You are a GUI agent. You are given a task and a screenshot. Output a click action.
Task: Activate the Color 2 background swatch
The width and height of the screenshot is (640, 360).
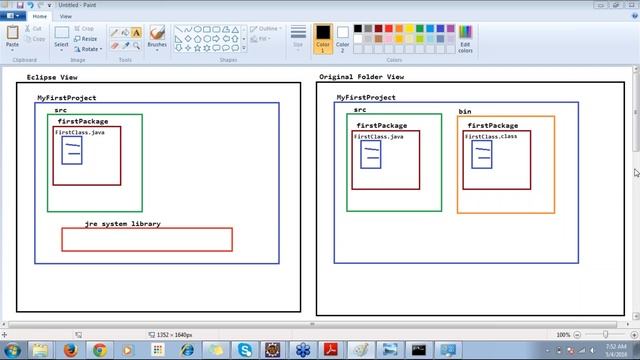tap(342, 39)
